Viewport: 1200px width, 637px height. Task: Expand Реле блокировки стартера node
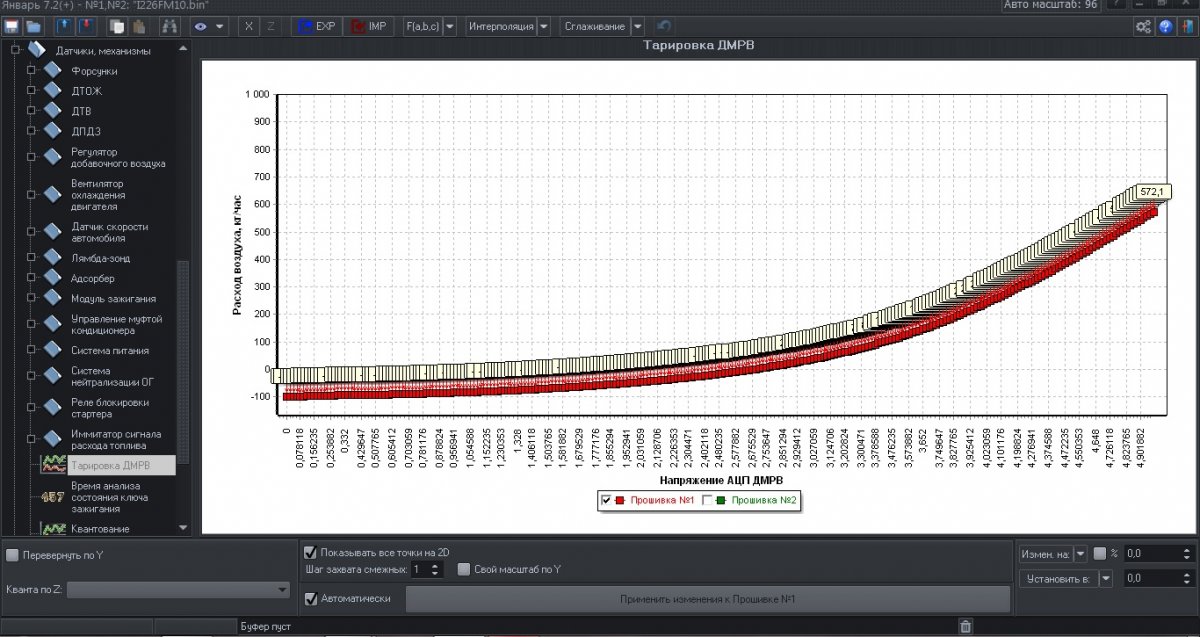(x=31, y=408)
